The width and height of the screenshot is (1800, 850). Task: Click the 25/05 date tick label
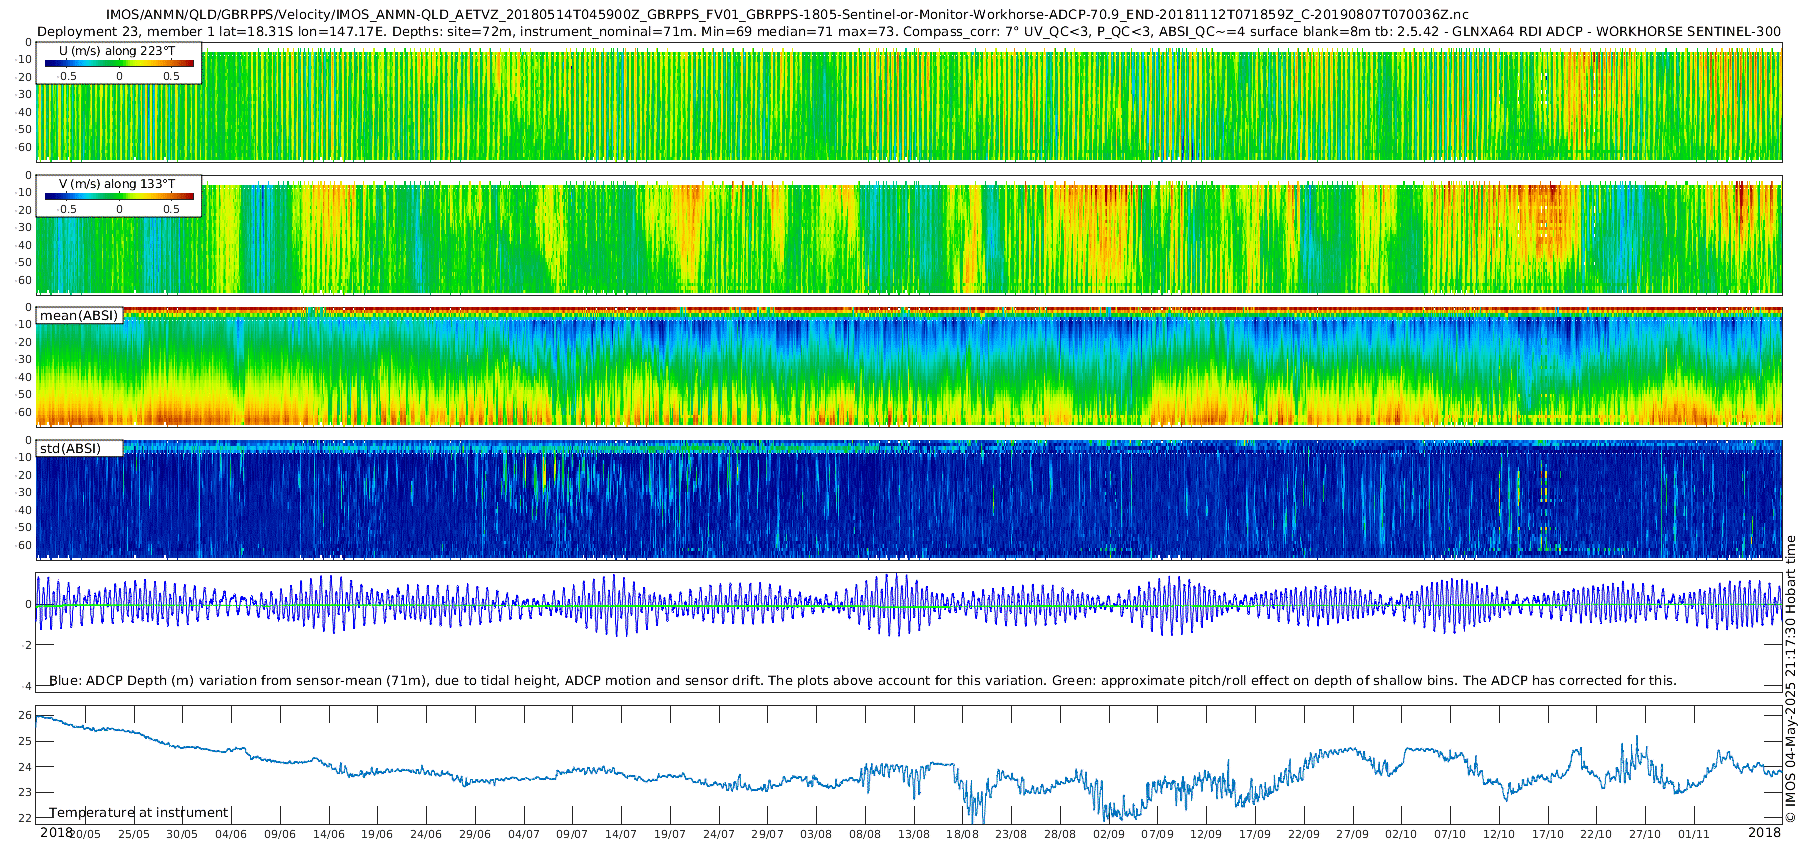pyautogui.click(x=133, y=834)
